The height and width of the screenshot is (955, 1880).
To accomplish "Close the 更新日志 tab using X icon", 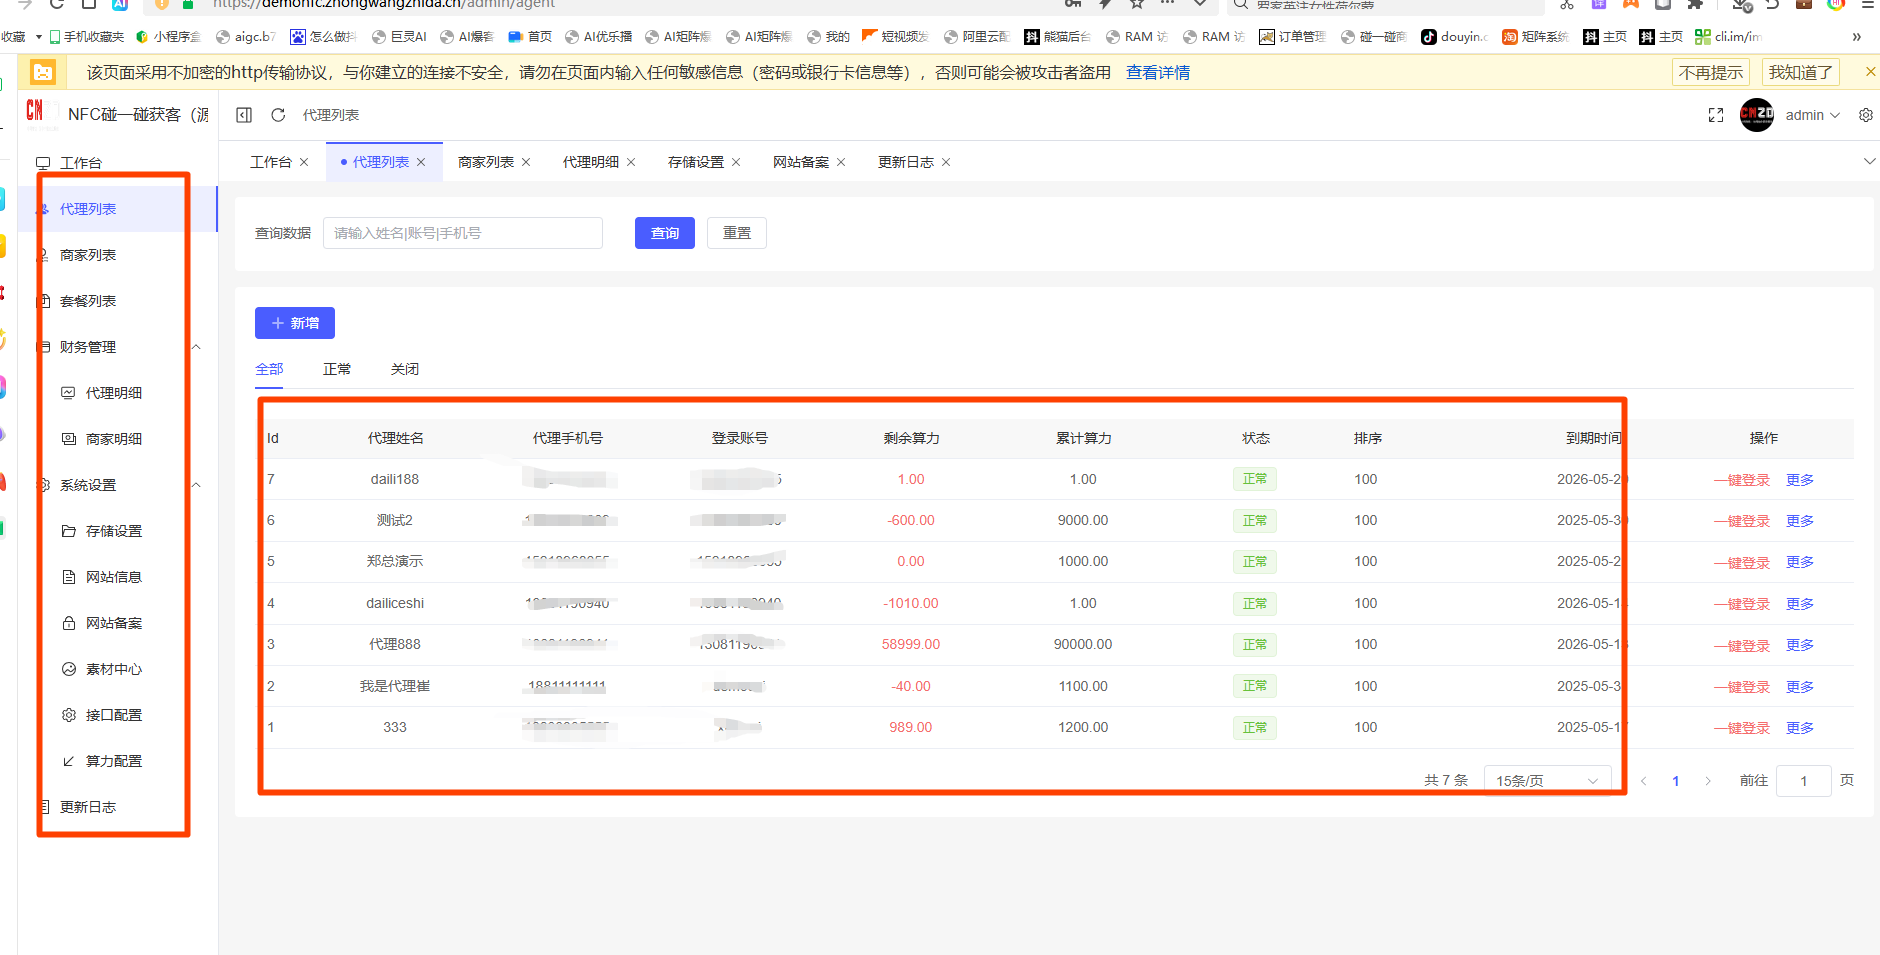I will tap(946, 162).
